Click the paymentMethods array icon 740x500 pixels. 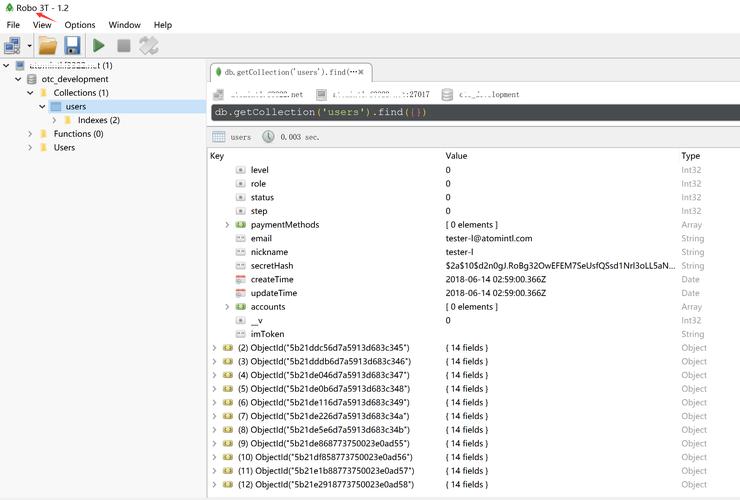pyautogui.click(x=241, y=225)
